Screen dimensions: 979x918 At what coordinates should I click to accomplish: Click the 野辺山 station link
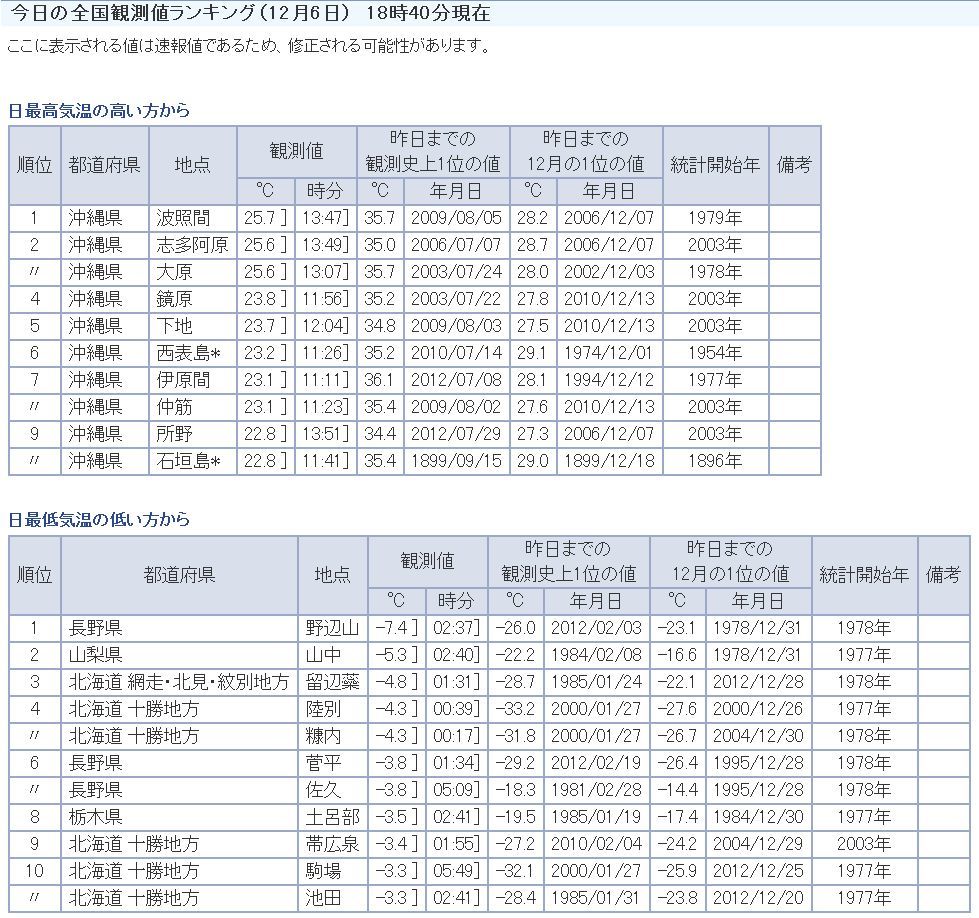point(332,628)
